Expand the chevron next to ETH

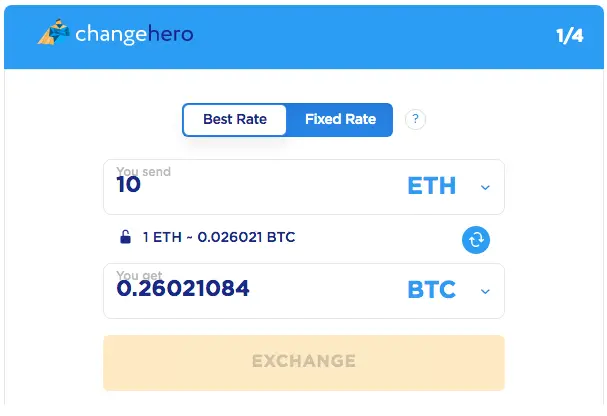click(485, 188)
